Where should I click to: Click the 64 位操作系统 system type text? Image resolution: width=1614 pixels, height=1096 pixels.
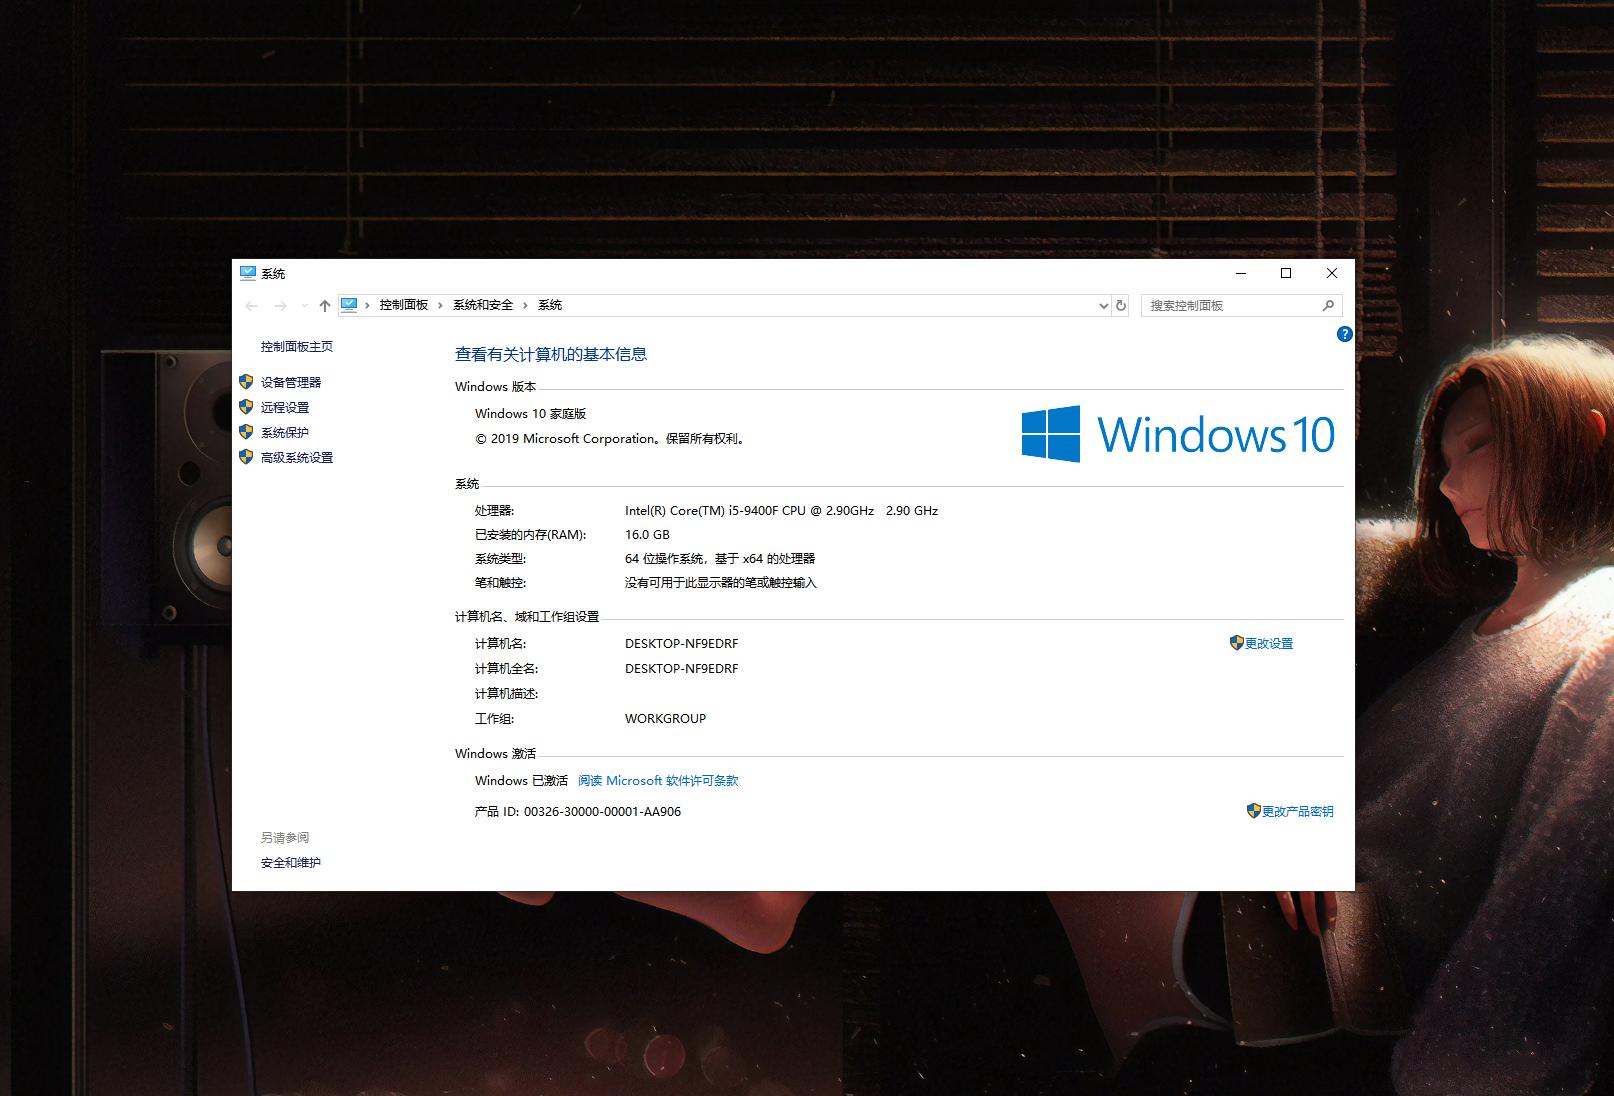click(x=720, y=559)
